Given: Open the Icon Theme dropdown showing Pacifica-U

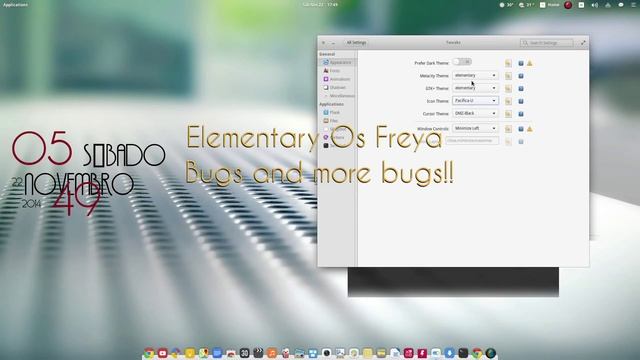Looking at the screenshot, I should 475,100.
